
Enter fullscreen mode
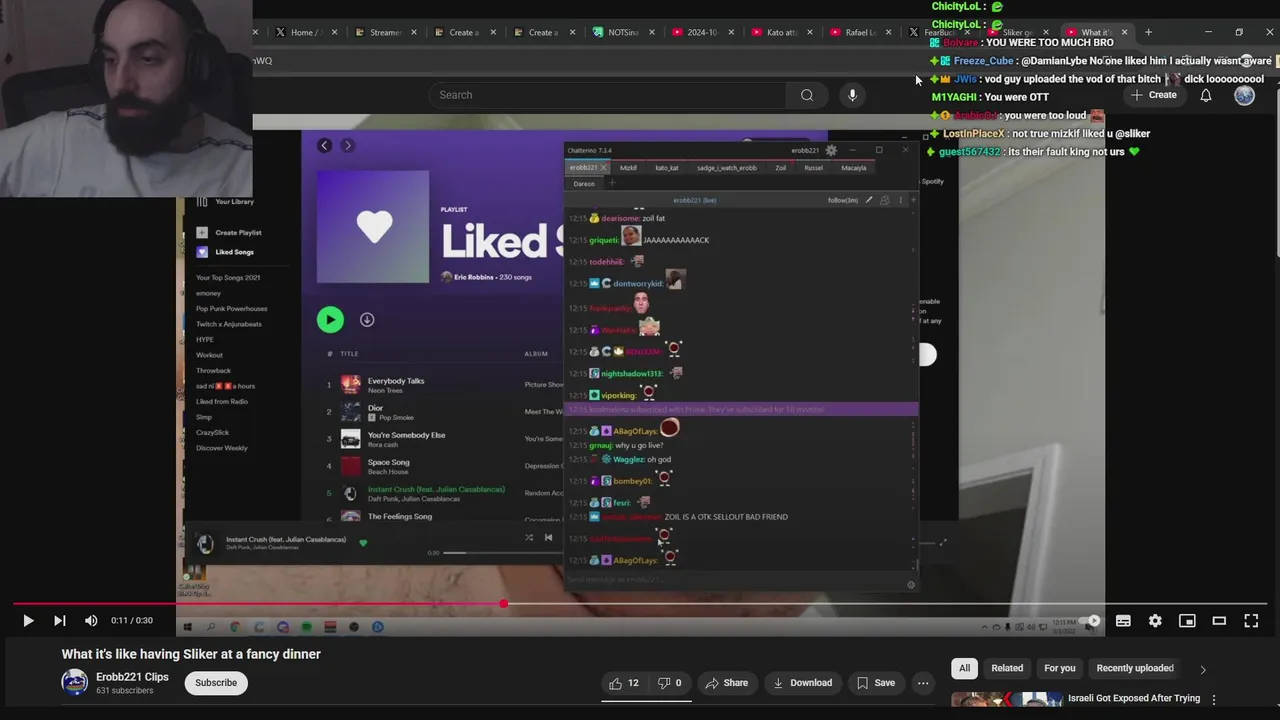pyautogui.click(x=1251, y=621)
